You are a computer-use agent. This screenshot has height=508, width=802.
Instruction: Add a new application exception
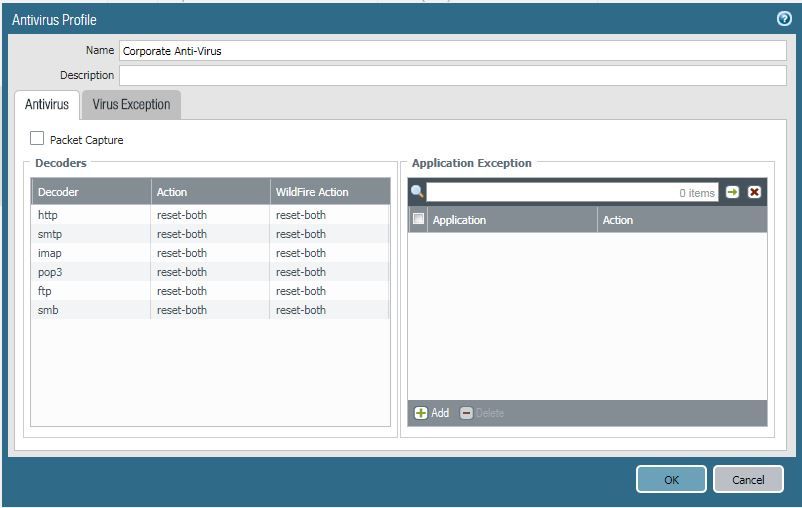click(x=432, y=413)
